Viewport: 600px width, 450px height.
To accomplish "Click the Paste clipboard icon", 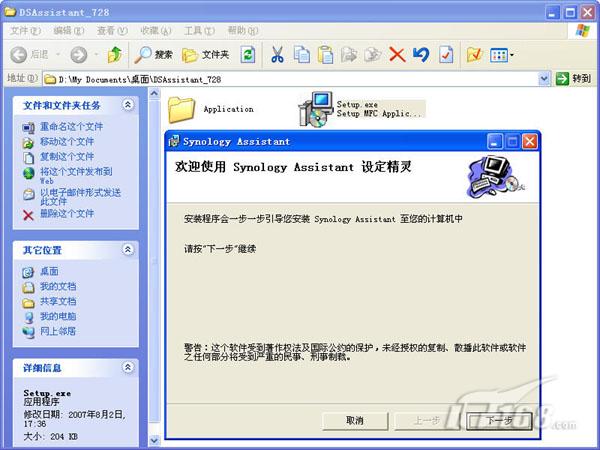I will click(x=326, y=55).
